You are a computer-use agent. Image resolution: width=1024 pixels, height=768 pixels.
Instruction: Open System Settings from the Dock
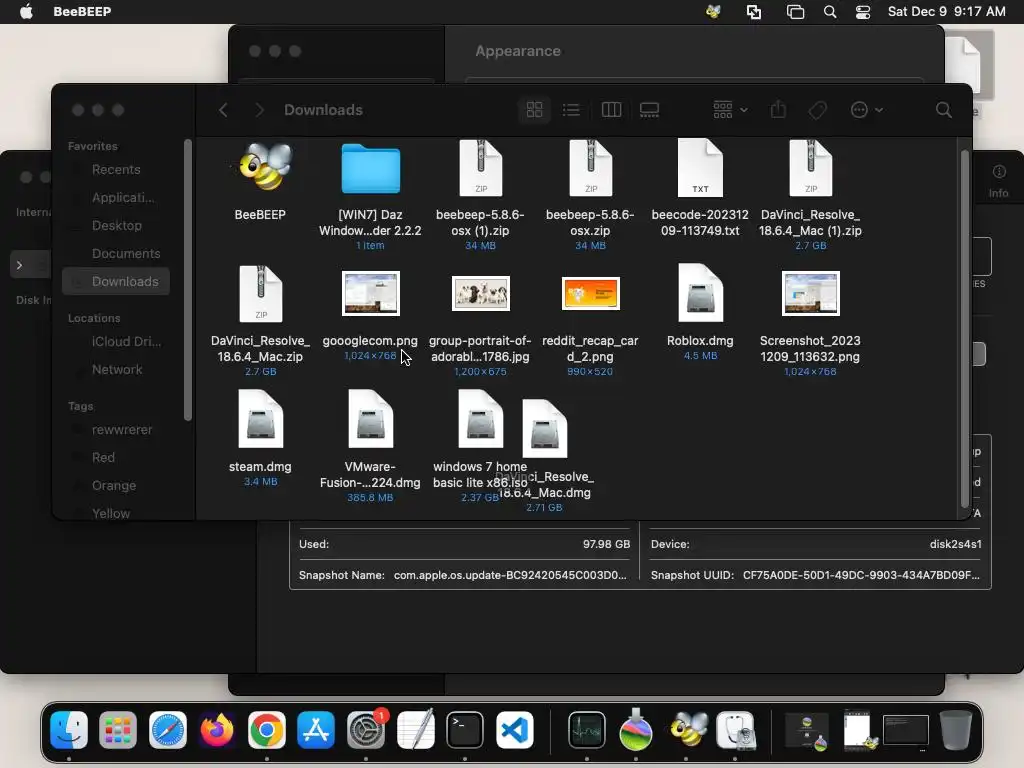pyautogui.click(x=366, y=730)
